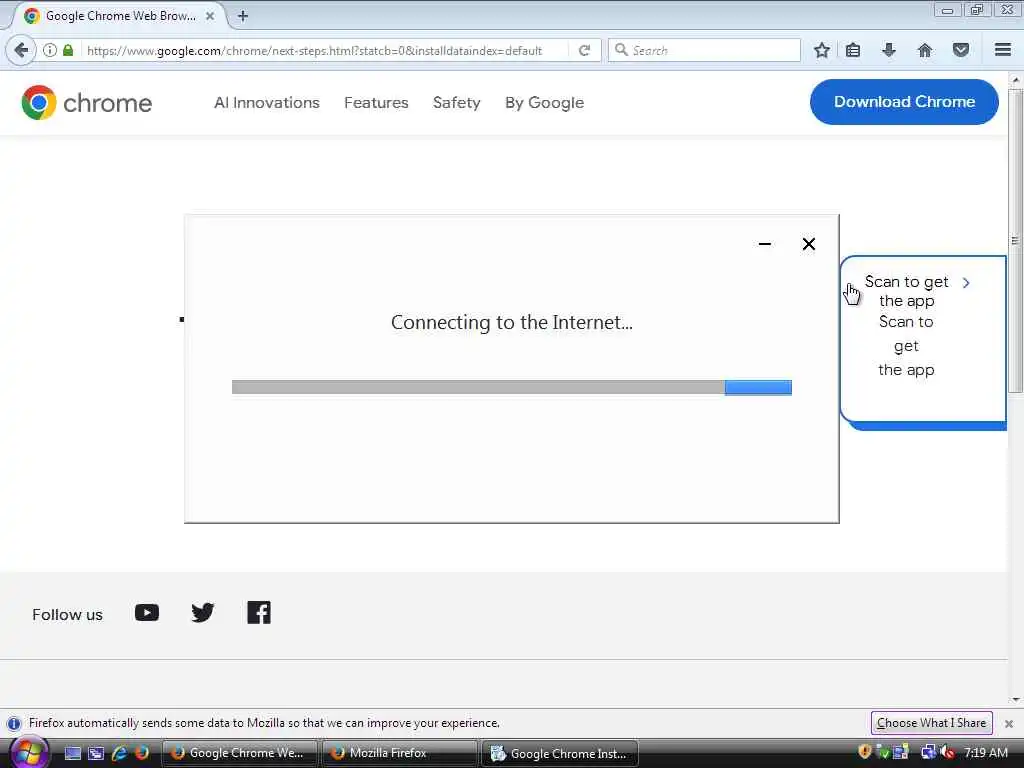Viewport: 1024px width, 768px height.
Task: Close the Chrome installer dialog
Action: point(808,244)
